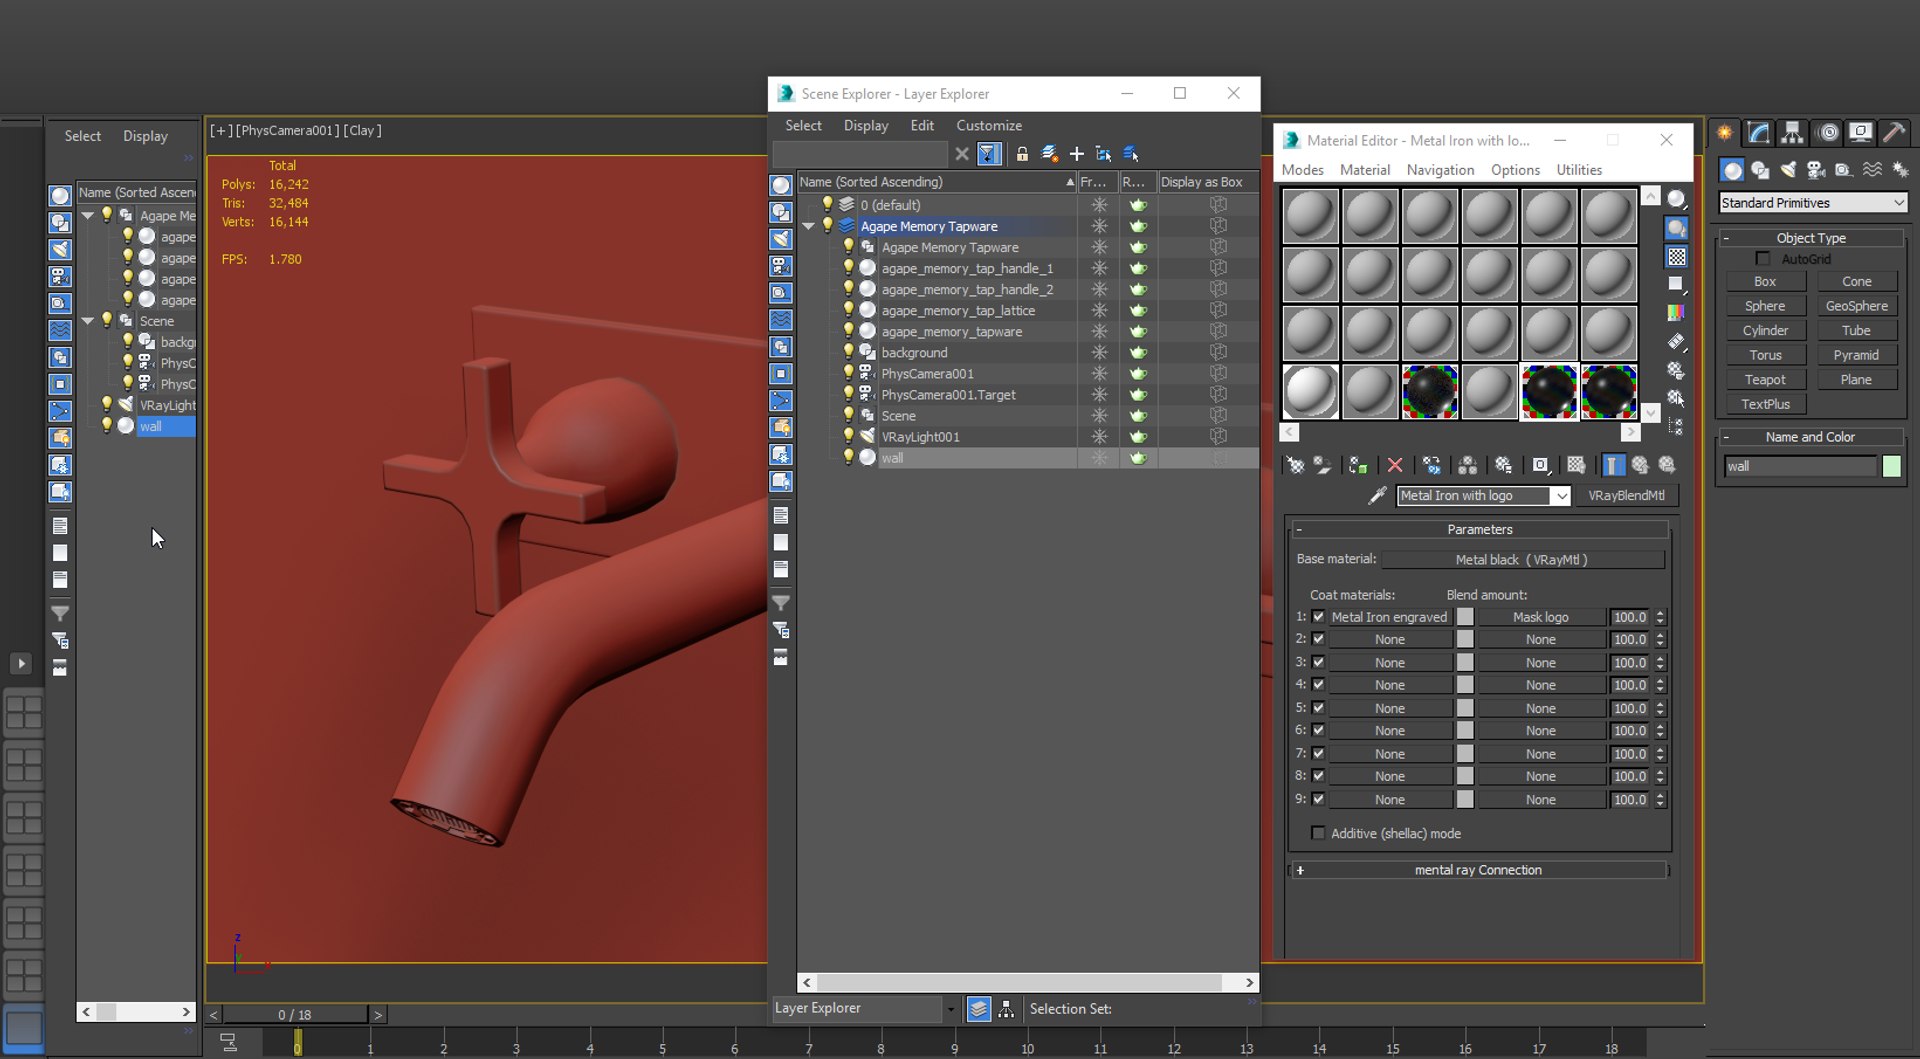Collapse the Scene group in left explorer
Image resolution: width=1920 pixels, height=1059 pixels.
coord(88,321)
